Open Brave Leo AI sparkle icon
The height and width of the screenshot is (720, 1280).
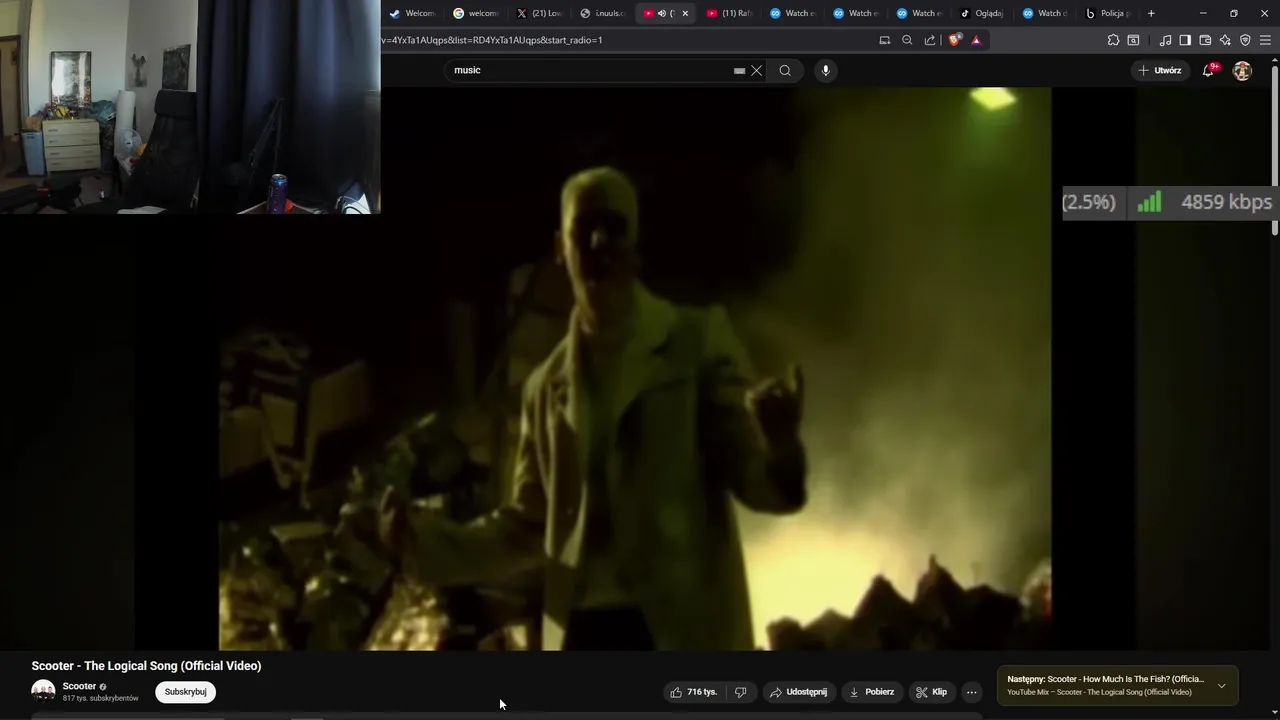(1225, 40)
